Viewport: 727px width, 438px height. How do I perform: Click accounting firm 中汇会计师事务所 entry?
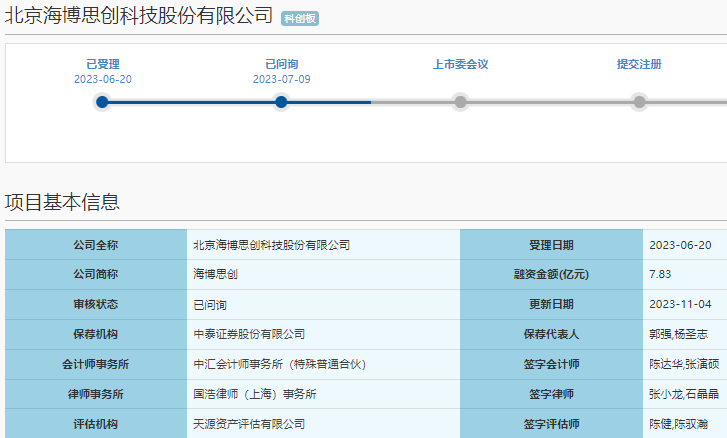pos(279,364)
